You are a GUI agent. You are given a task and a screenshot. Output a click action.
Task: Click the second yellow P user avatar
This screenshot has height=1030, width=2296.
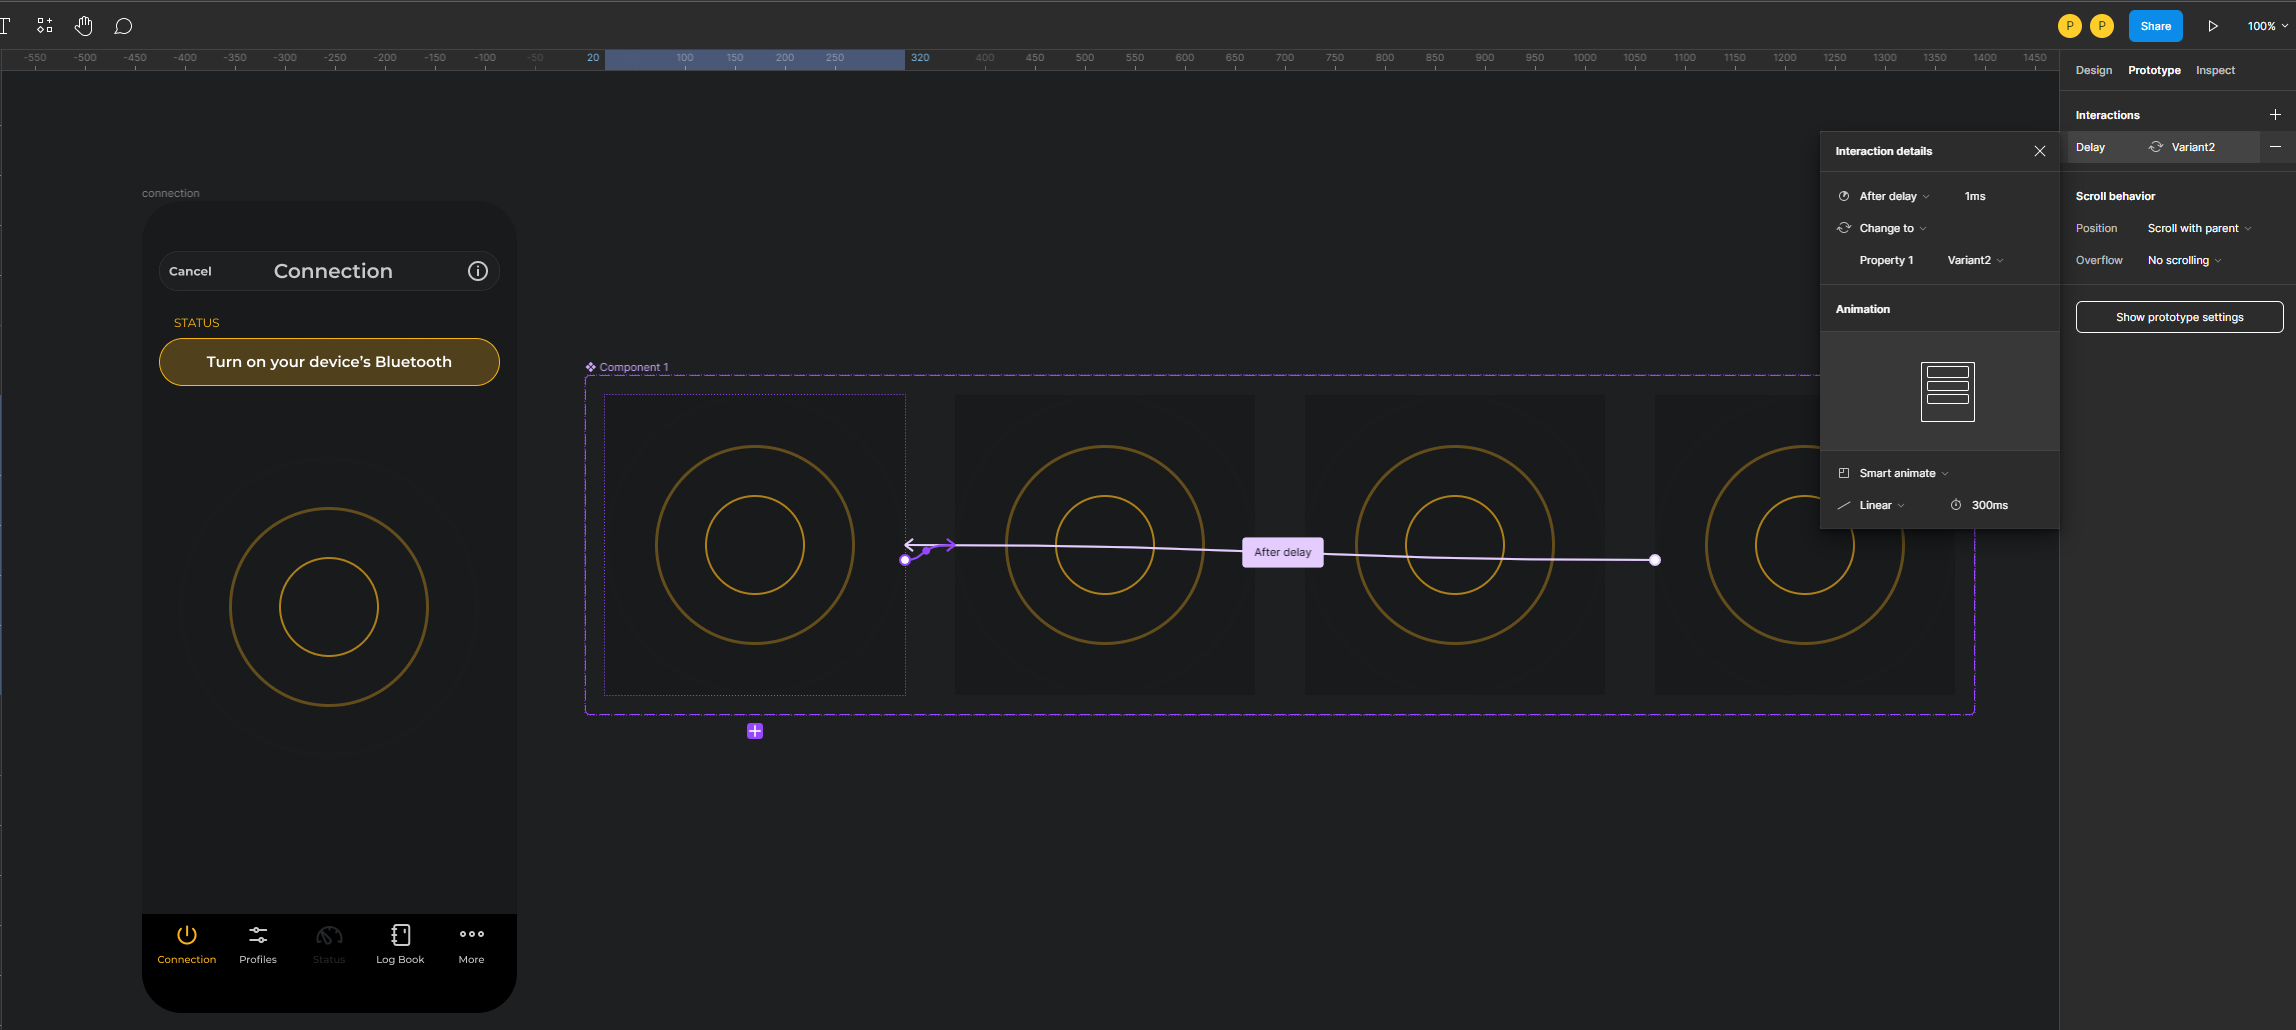(2102, 26)
